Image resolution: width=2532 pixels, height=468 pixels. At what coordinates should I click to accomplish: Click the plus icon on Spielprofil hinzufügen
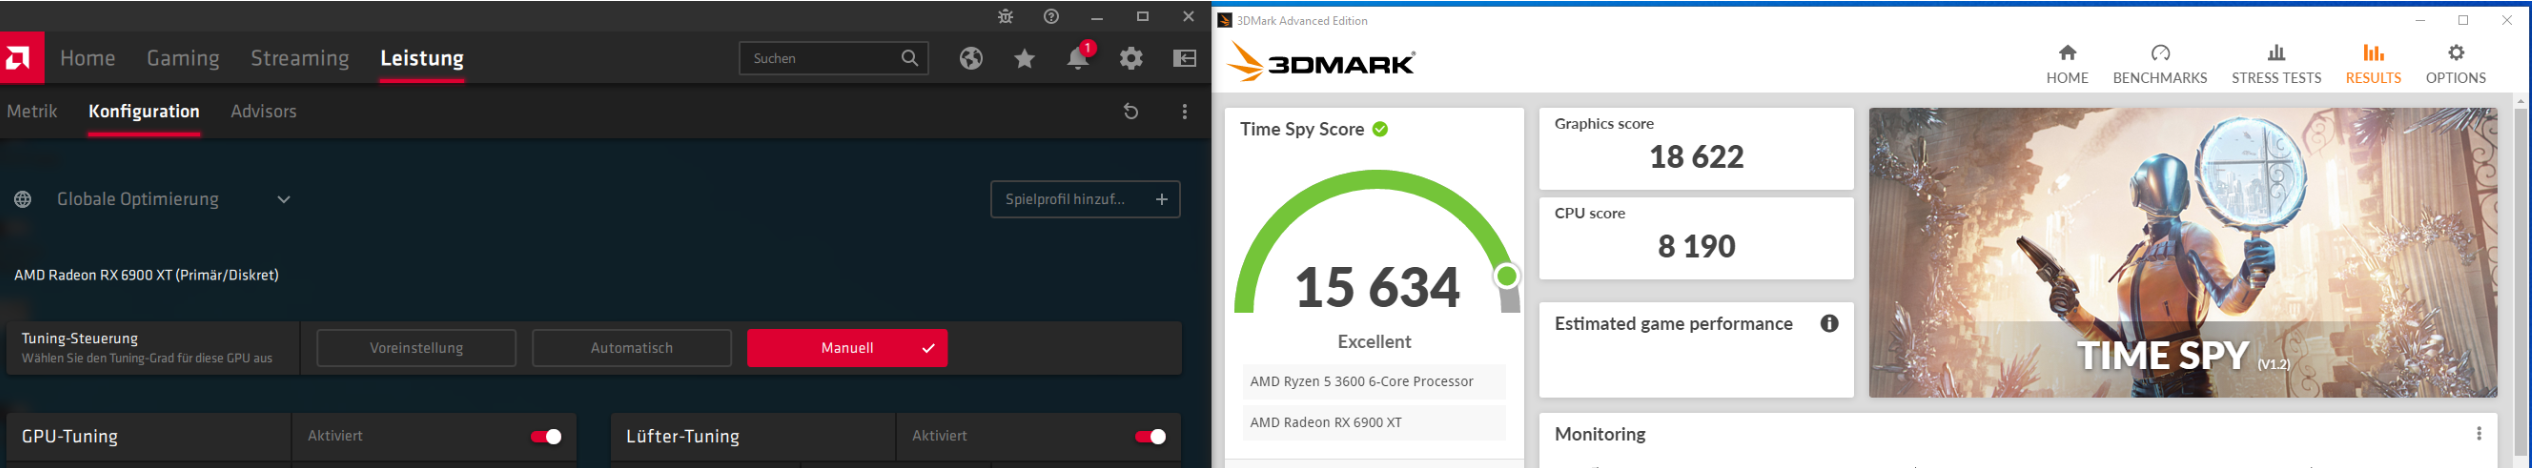tap(1162, 199)
